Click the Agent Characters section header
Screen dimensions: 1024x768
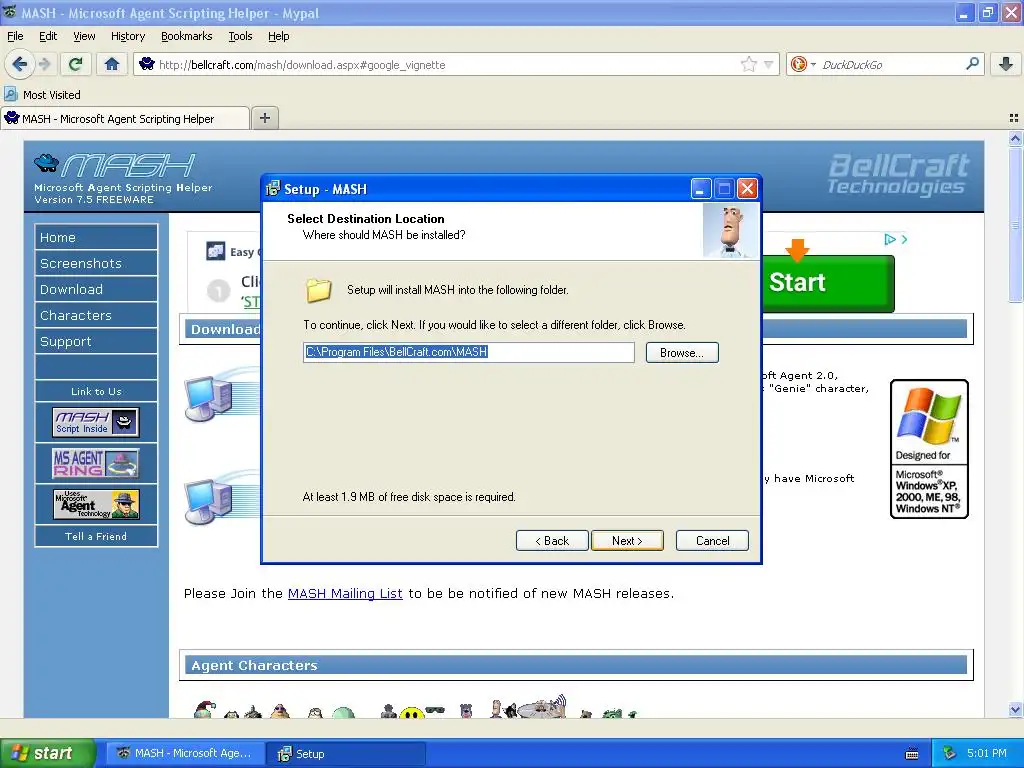tap(576, 665)
